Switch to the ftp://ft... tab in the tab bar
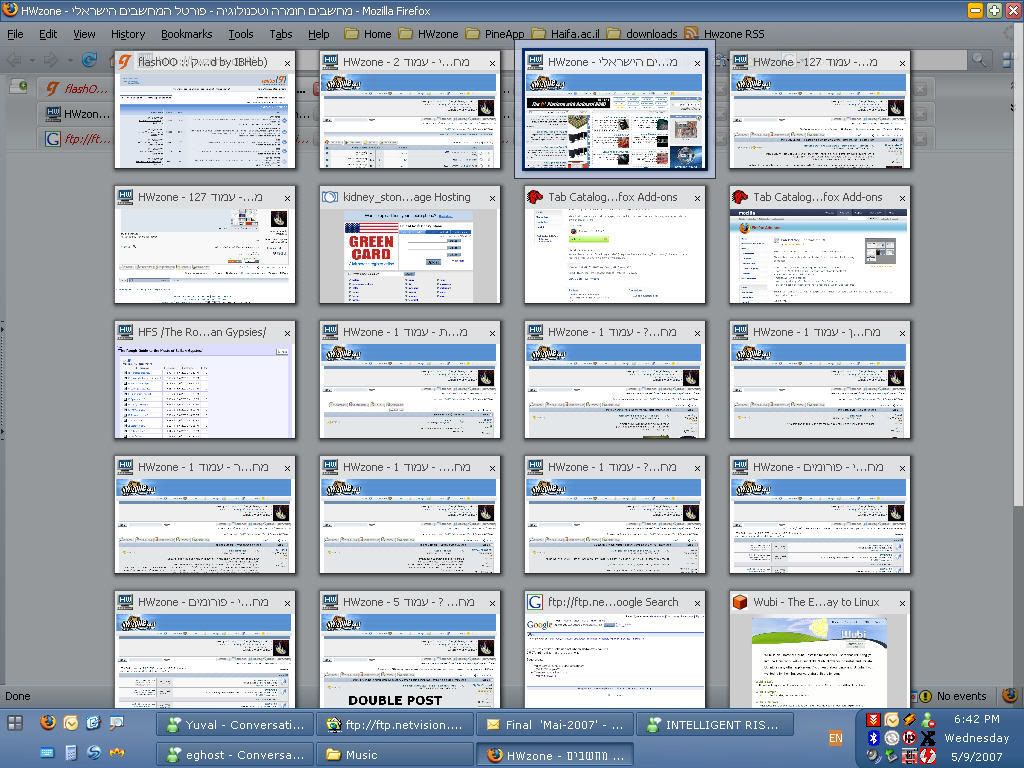The width and height of the screenshot is (1024, 768). (x=77, y=138)
